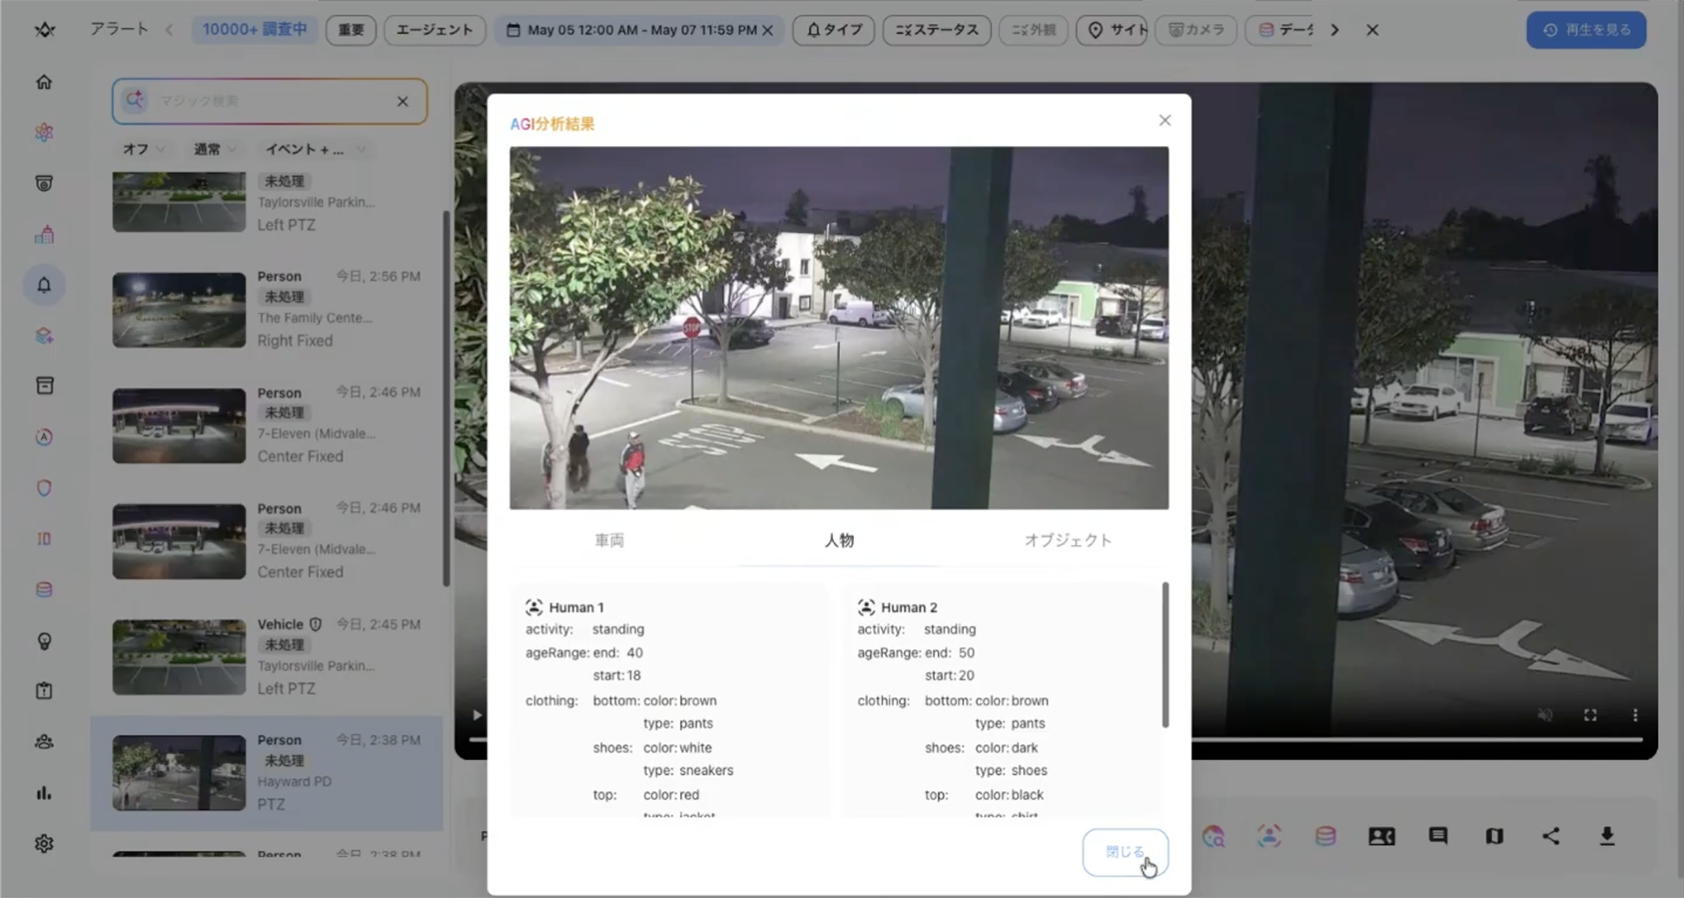This screenshot has height=898, width=1684.
Task: Open the shield icon in the sidebar
Action: coord(44,488)
